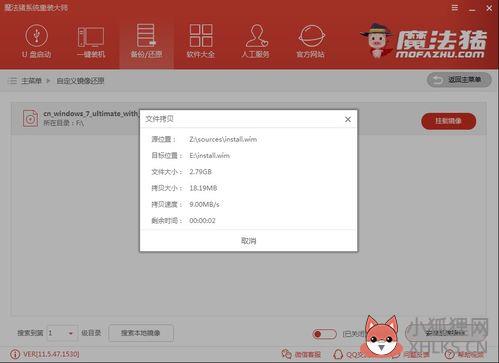The height and width of the screenshot is (363, 499).
Task: Toggle the 已关闭 switch on
Action: point(324,334)
